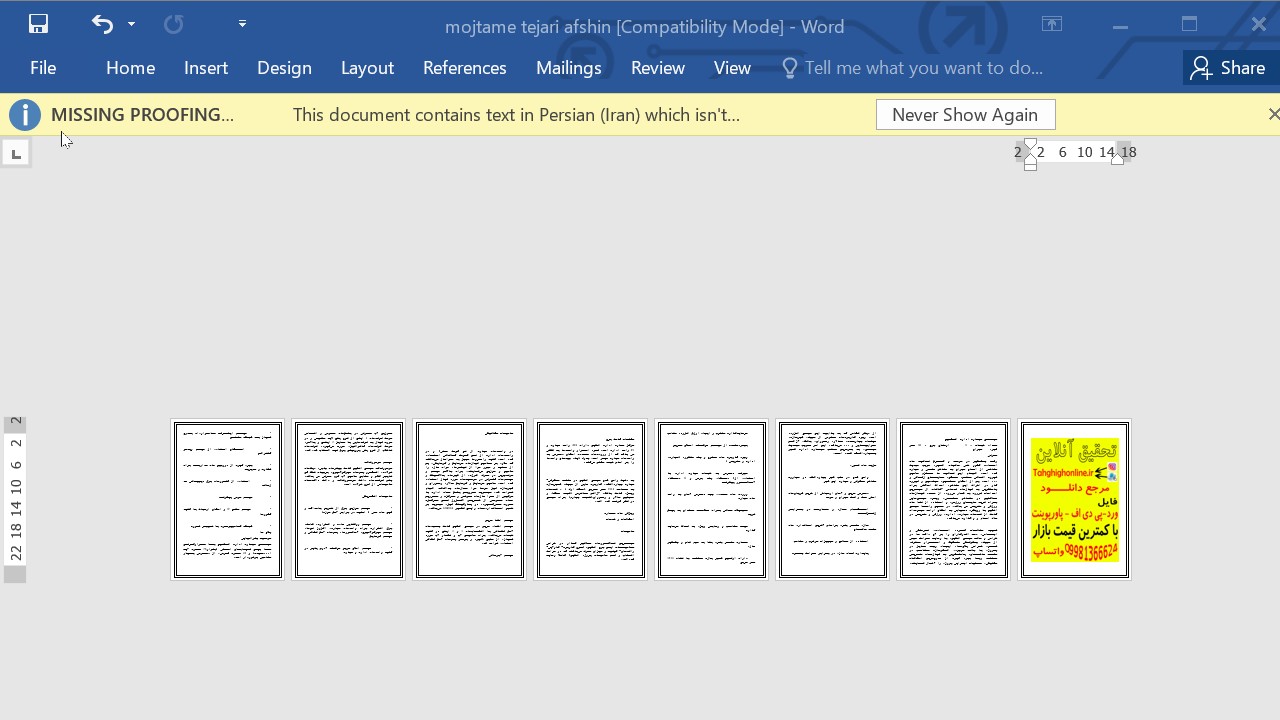Click the Save icon in quick access toolbar
The image size is (1280, 720).
pos(38,24)
